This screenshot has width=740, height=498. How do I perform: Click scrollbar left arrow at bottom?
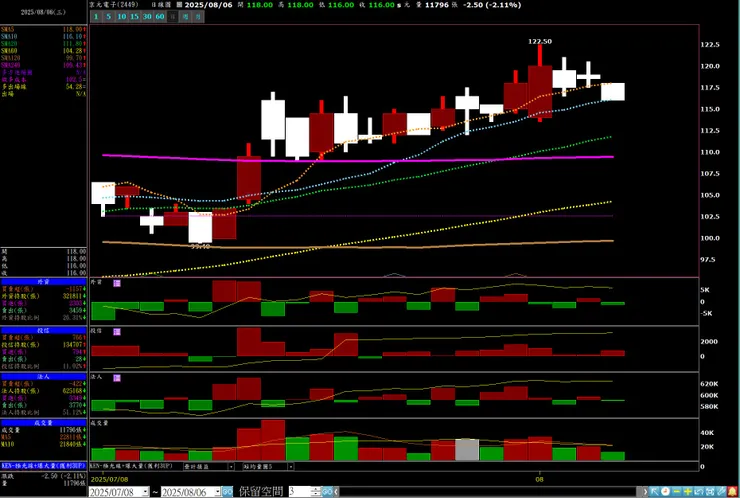pos(336,492)
